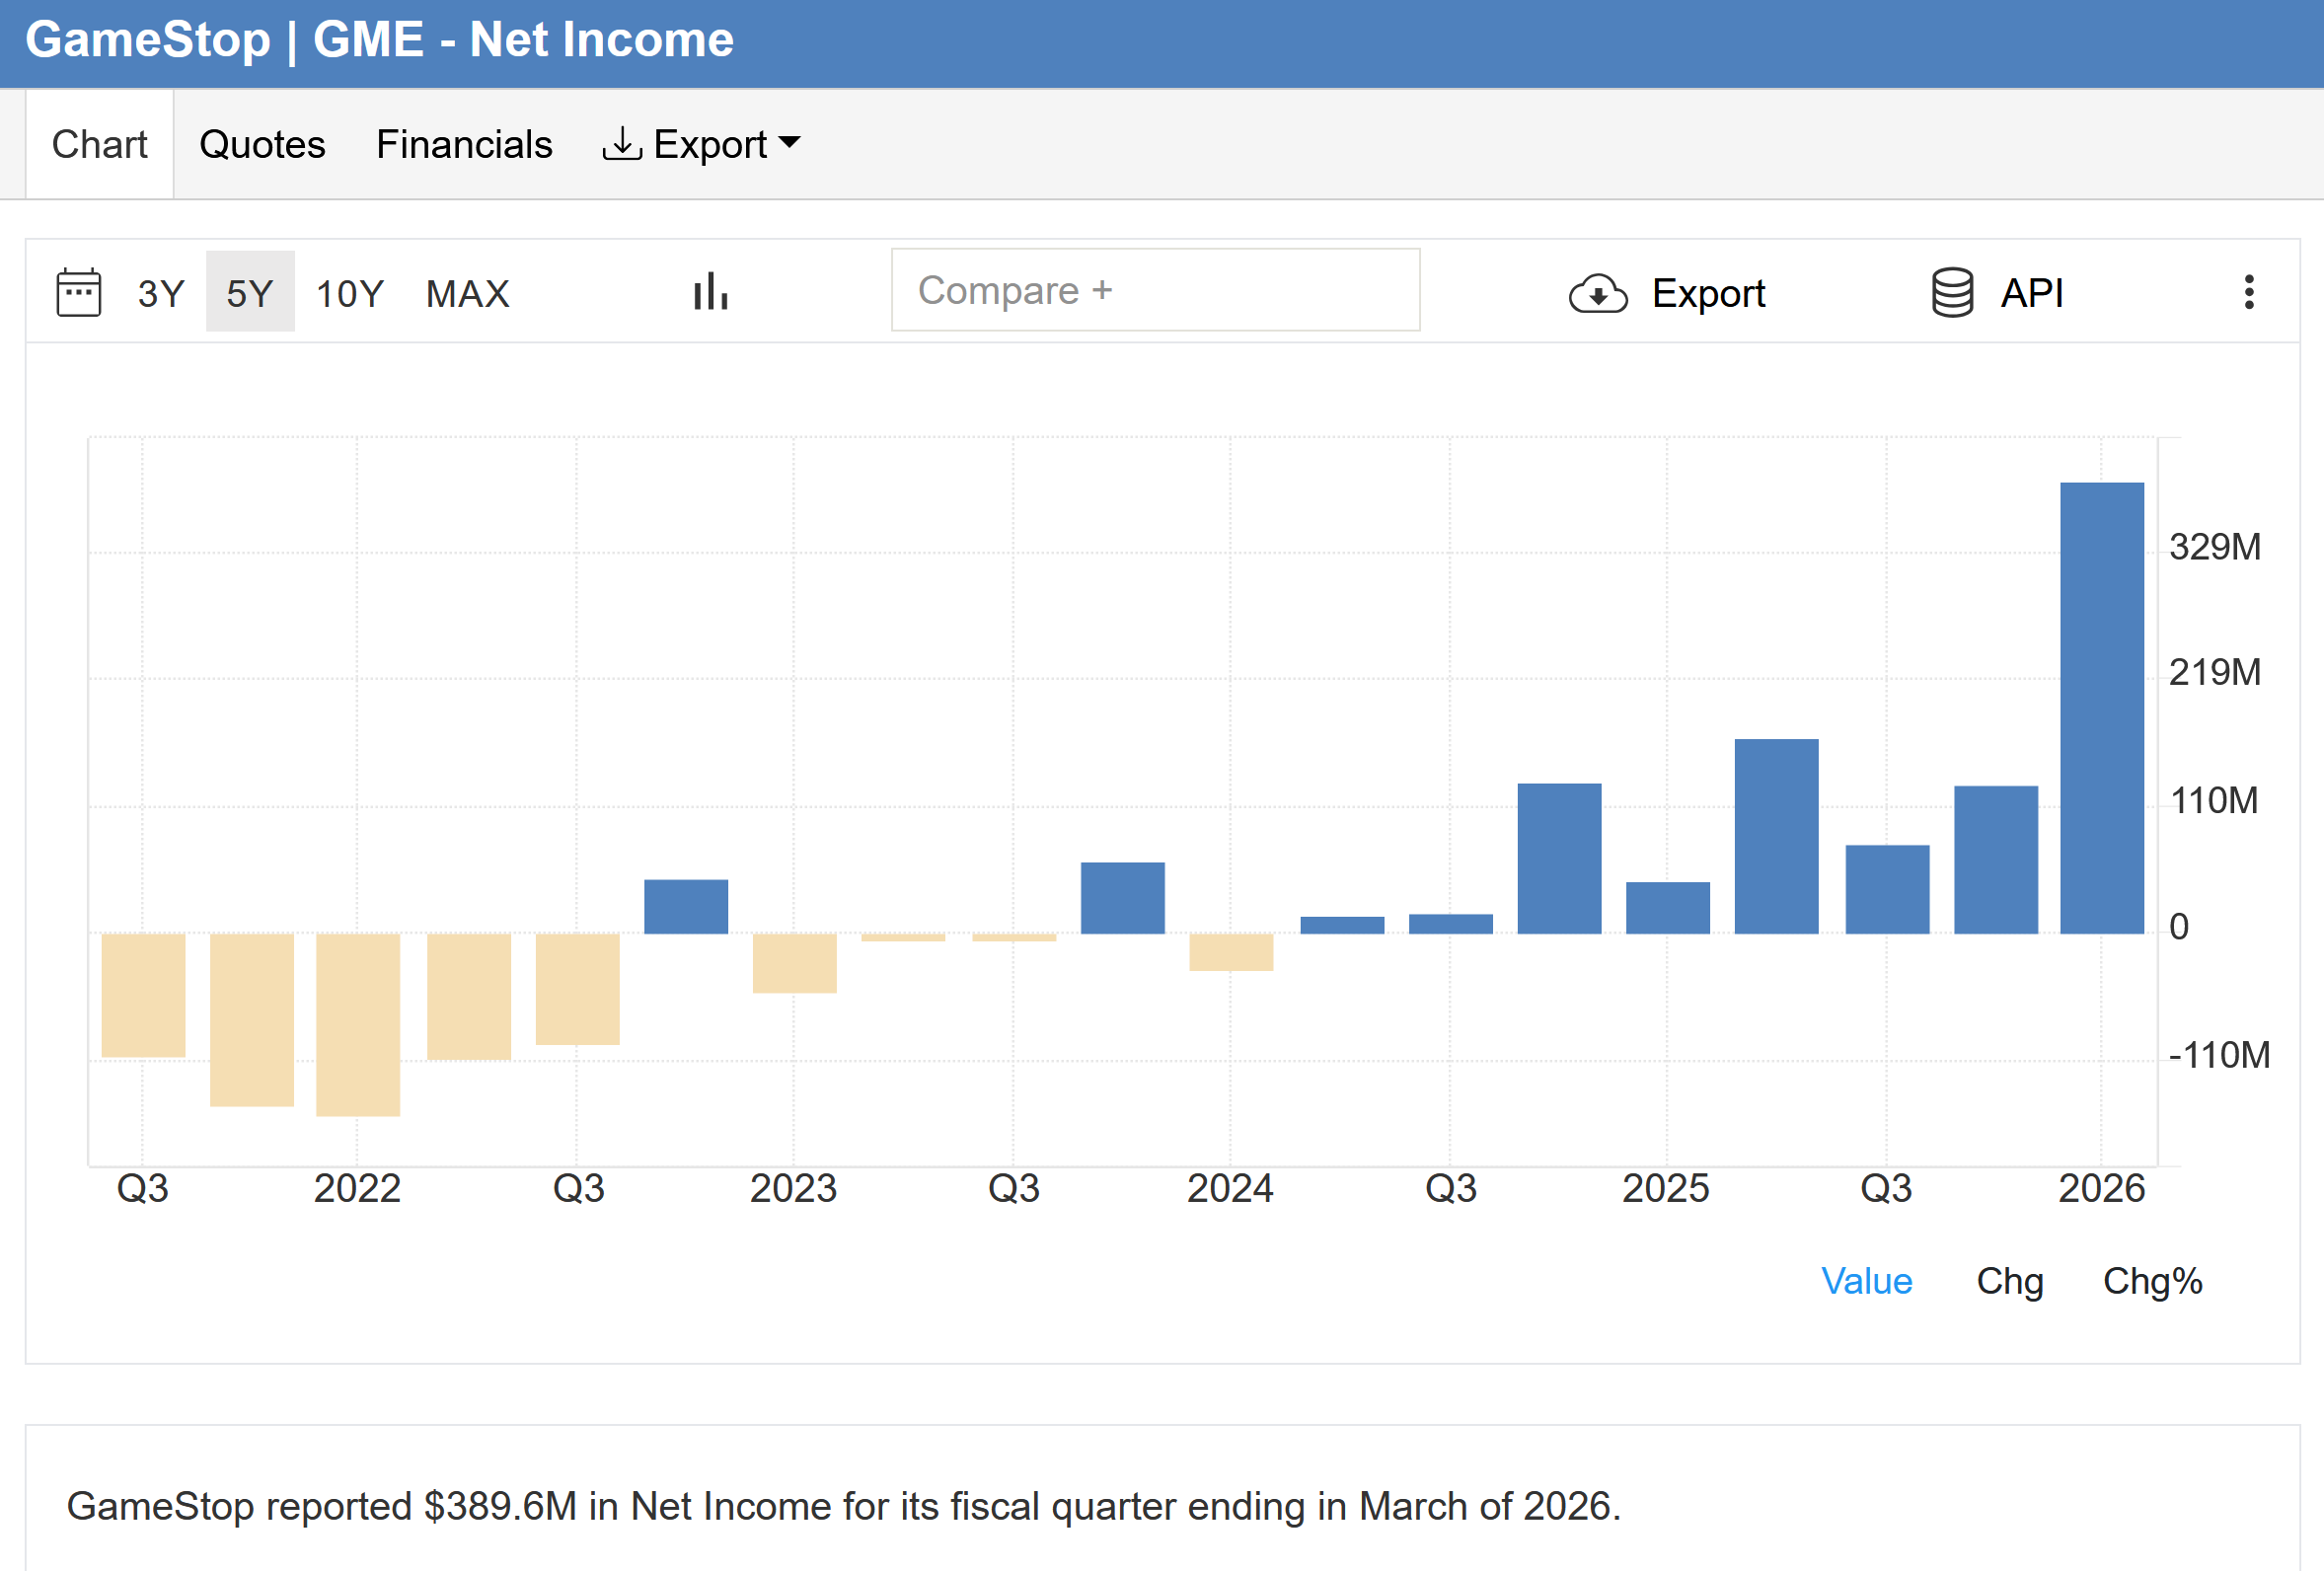The height and width of the screenshot is (1571, 2324).
Task: Switch to the Chart tab
Action: coord(99,144)
